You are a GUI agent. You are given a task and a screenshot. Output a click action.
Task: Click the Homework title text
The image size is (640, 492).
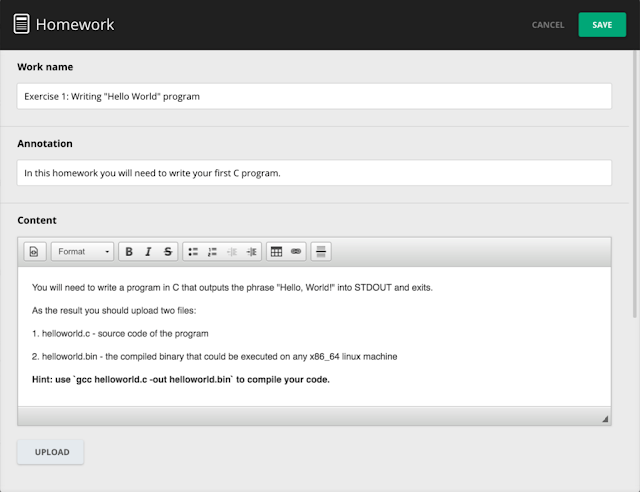coord(75,24)
